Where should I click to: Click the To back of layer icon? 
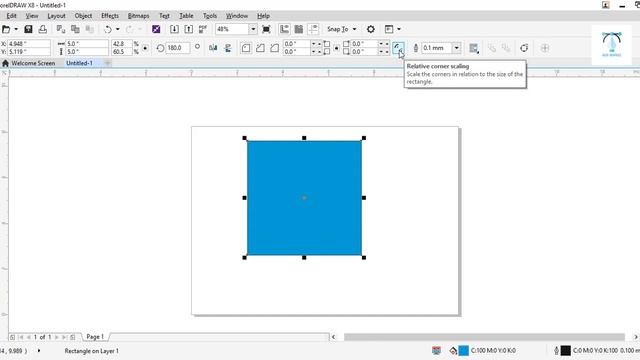coord(506,48)
